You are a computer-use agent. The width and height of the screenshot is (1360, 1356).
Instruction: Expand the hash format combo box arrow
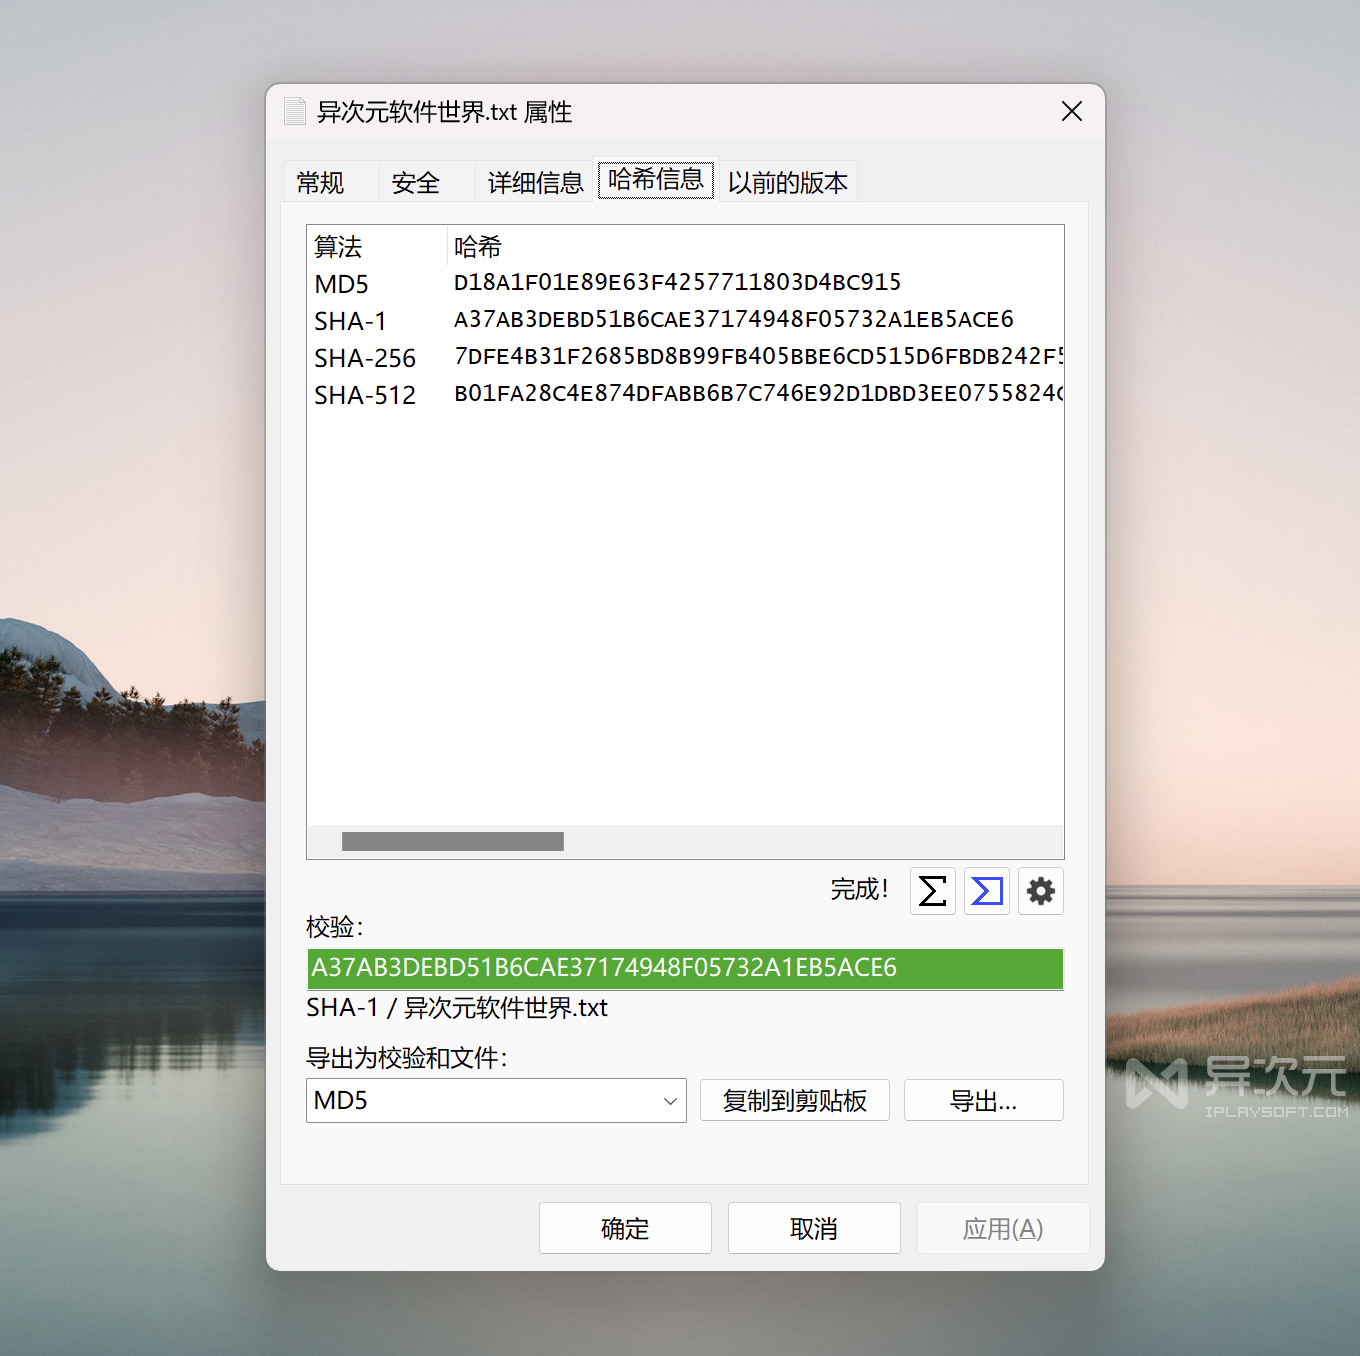[669, 1100]
